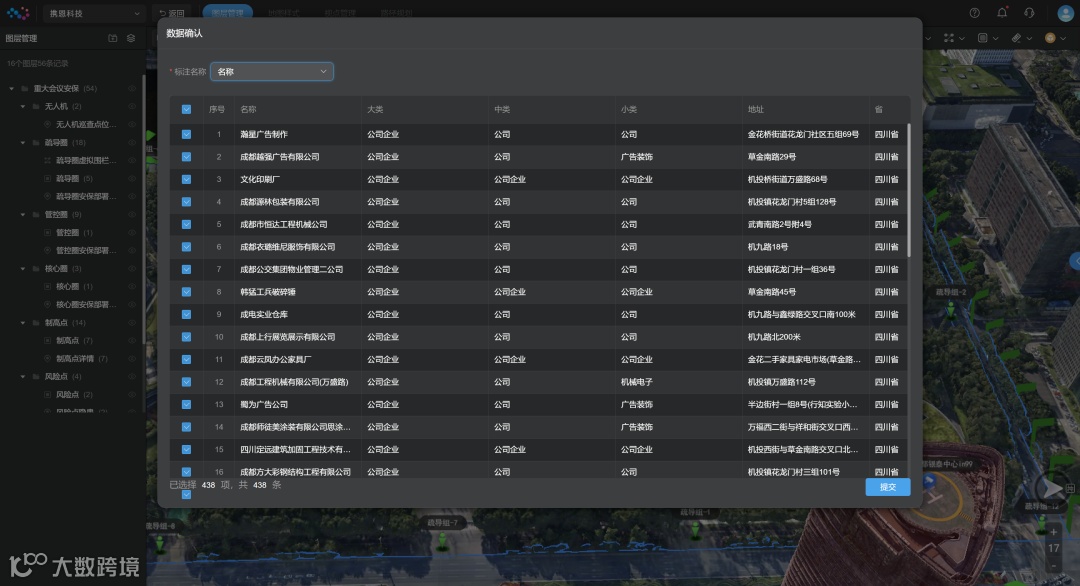Screen dimensions: 1080x586
Task: Select the 风险点 (2) layer item
Action: coord(74,395)
